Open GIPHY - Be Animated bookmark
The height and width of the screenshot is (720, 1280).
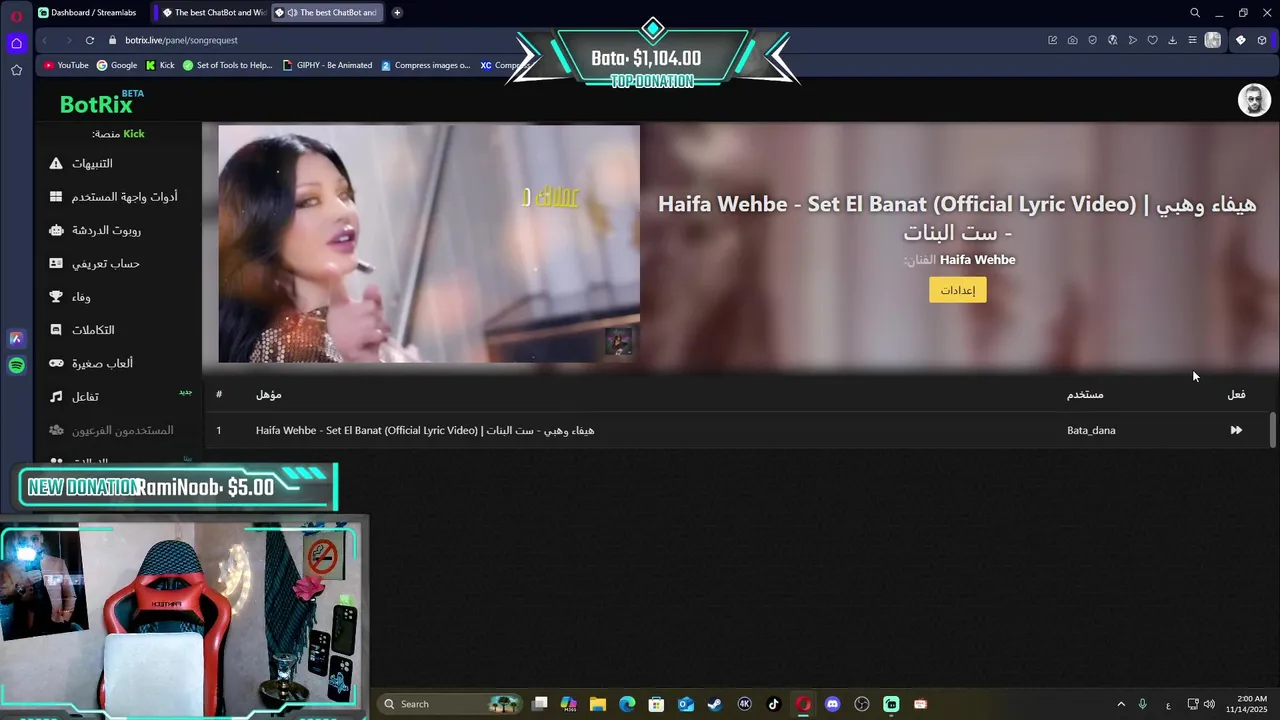coord(327,65)
